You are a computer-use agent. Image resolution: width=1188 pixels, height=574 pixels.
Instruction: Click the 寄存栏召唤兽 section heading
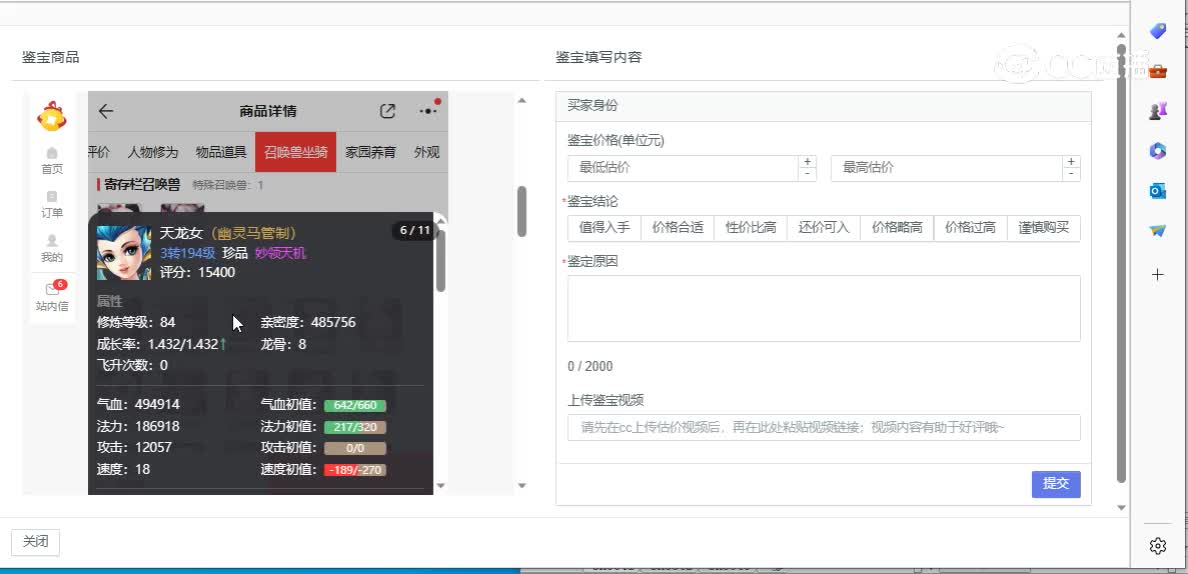142,184
